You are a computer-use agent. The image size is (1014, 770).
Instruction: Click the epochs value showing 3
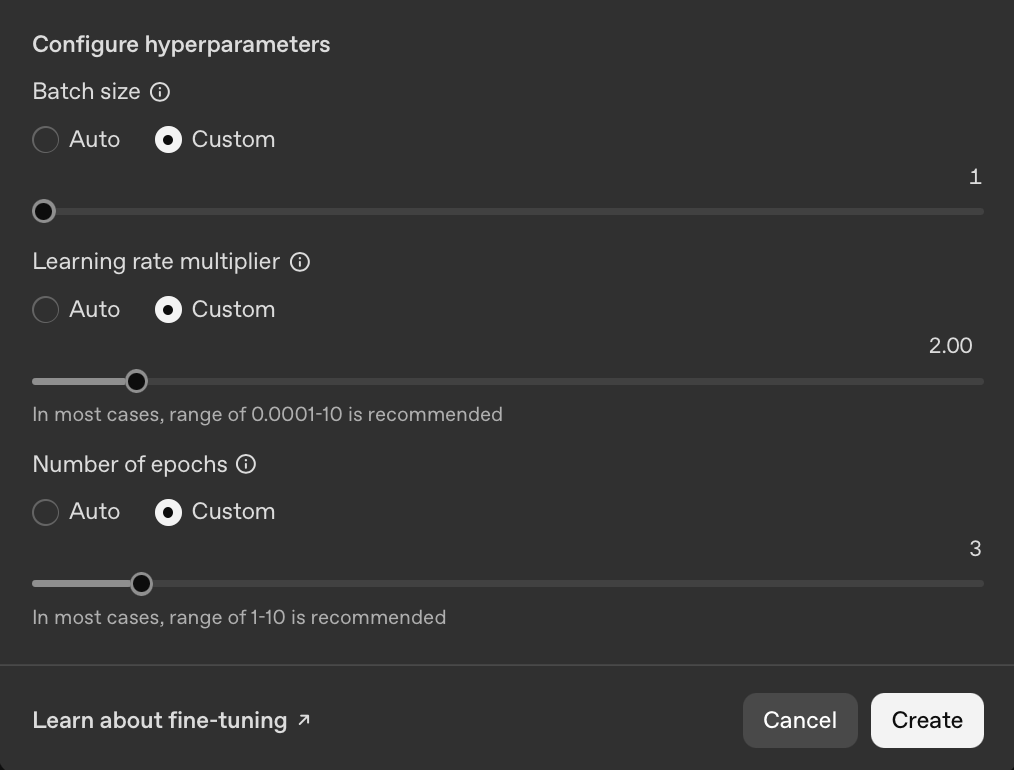975,548
